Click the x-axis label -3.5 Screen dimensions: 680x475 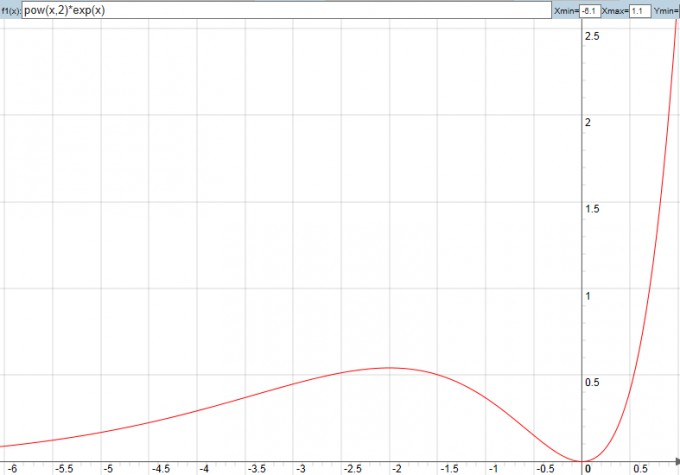coord(257,469)
